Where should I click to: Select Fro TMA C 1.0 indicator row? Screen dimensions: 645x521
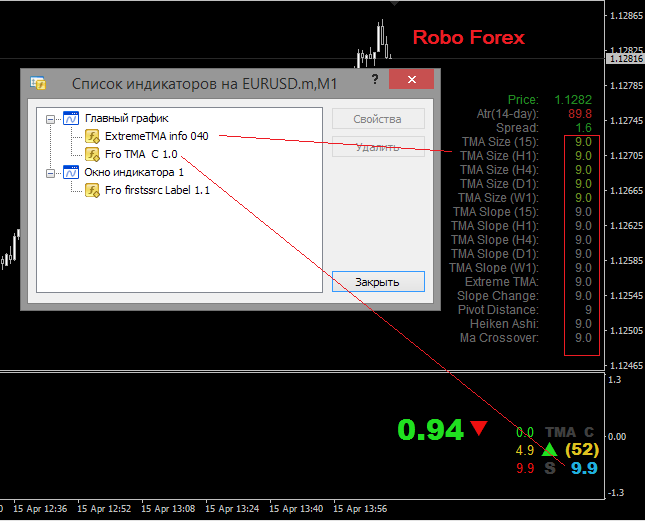(x=141, y=154)
